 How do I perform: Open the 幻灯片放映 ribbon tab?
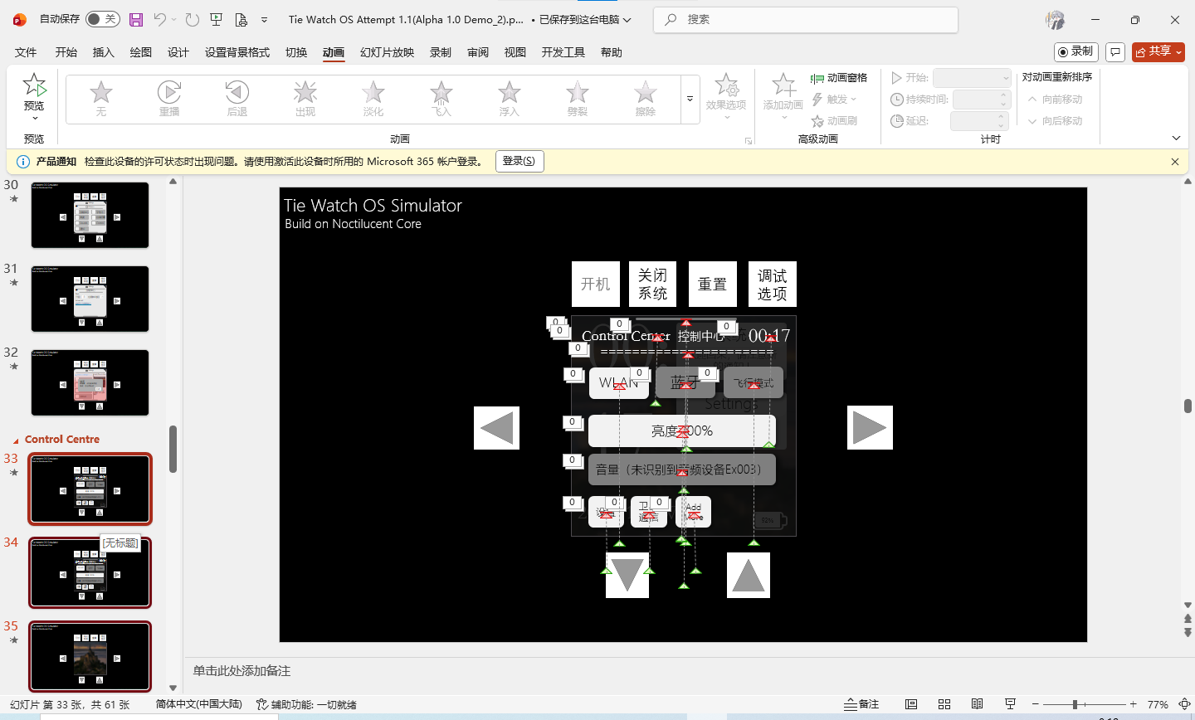point(386,53)
